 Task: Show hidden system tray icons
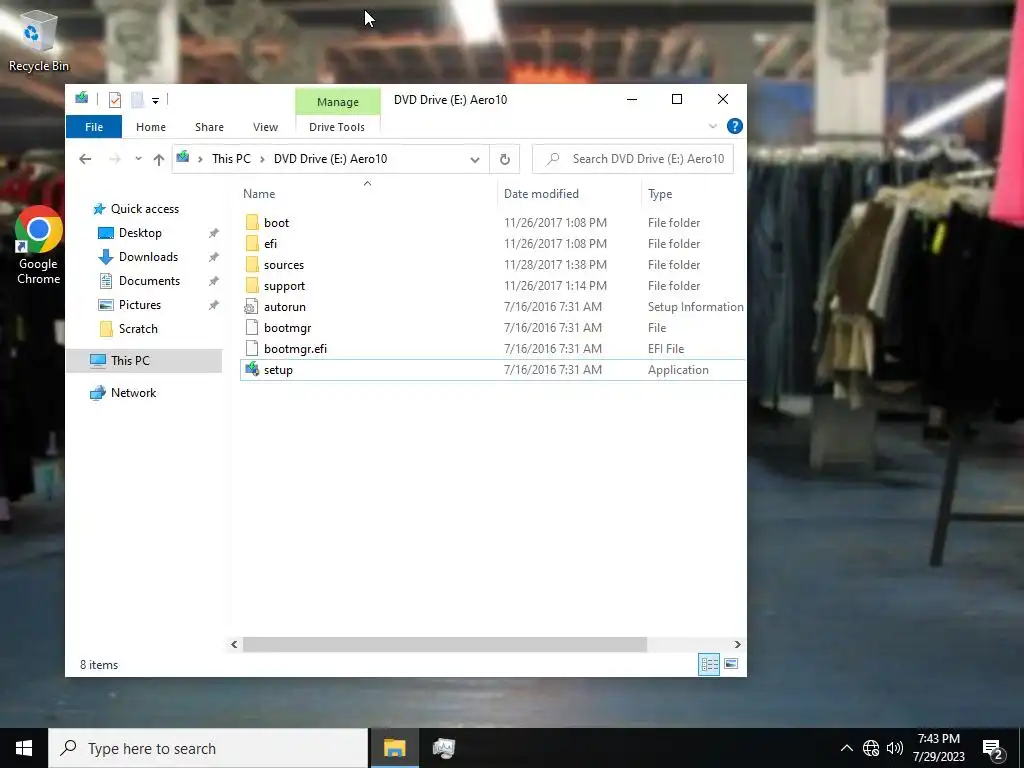846,748
